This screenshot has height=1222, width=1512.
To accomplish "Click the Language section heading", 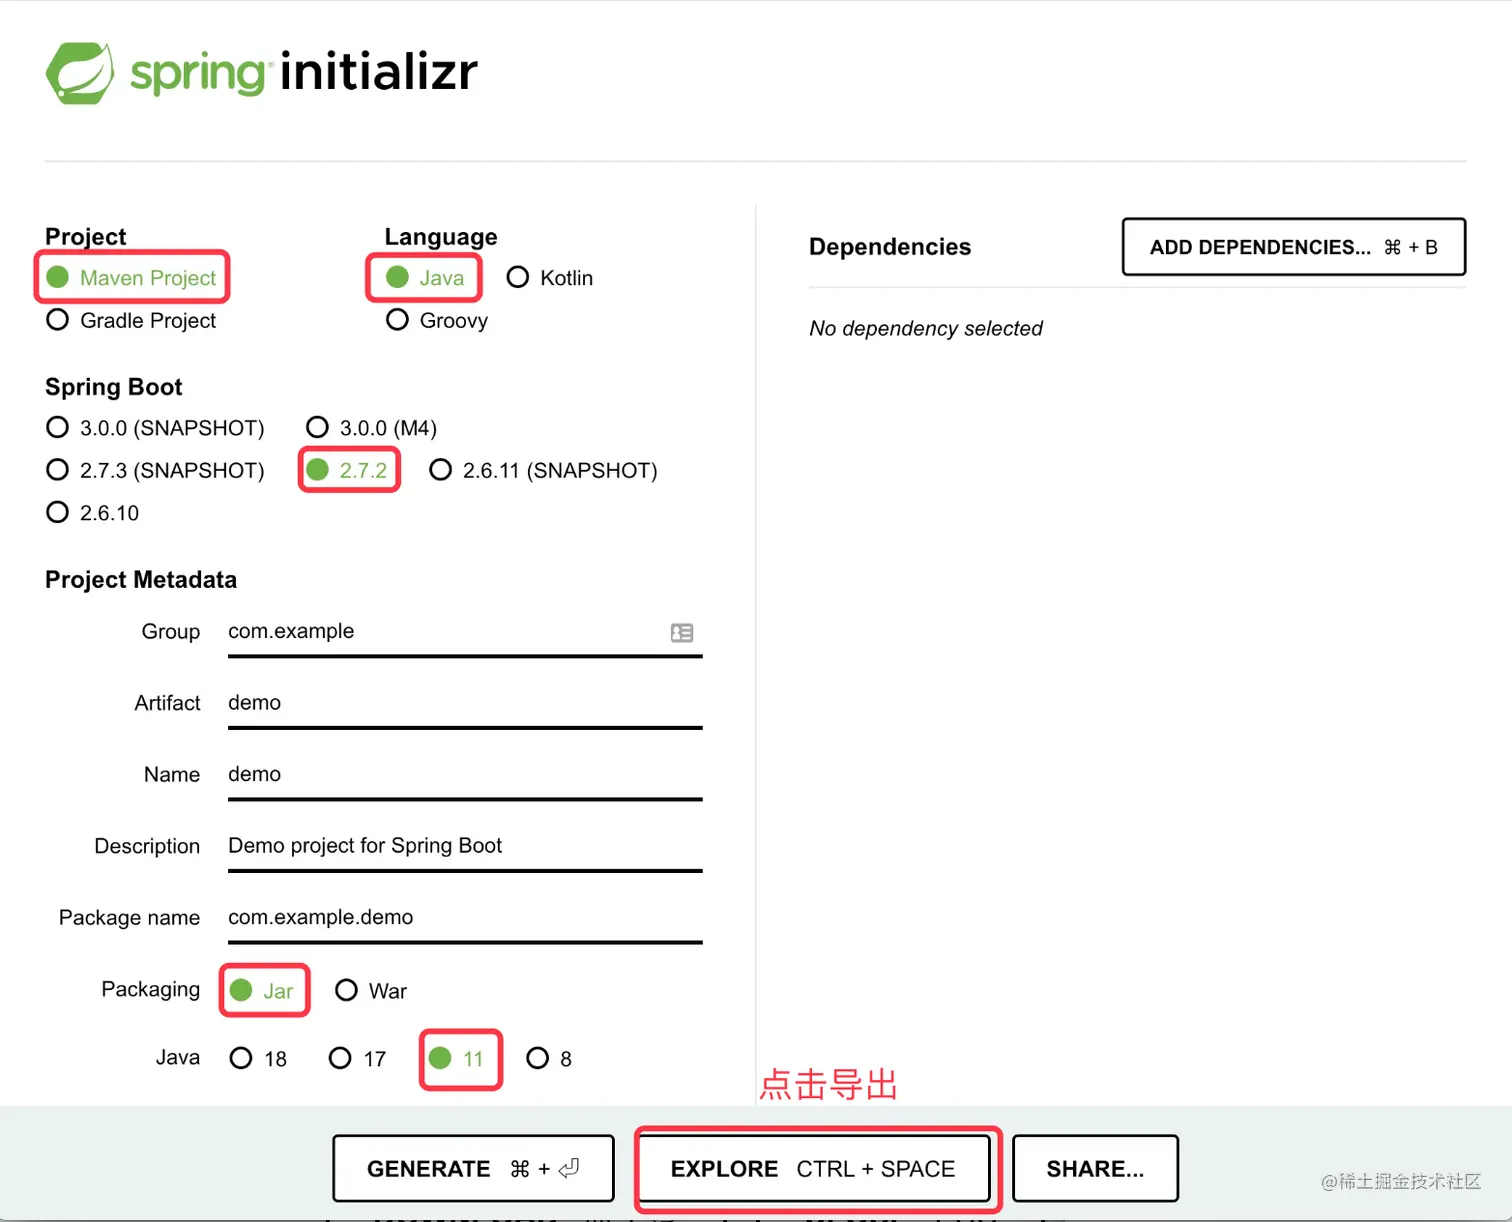I will click(x=441, y=237).
